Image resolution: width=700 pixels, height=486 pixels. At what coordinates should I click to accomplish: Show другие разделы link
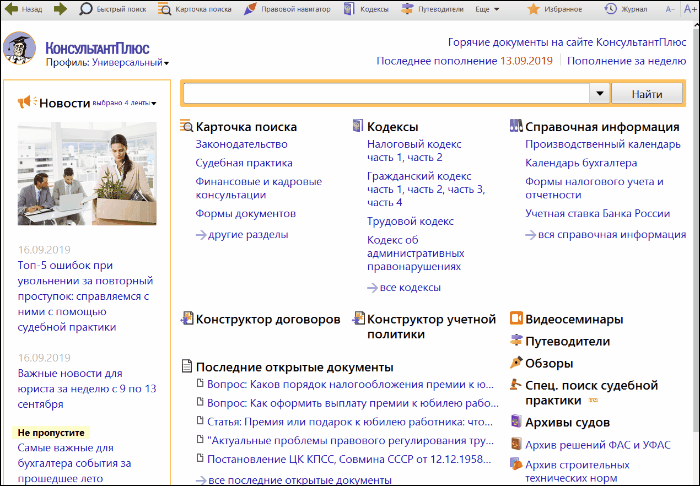click(x=242, y=234)
